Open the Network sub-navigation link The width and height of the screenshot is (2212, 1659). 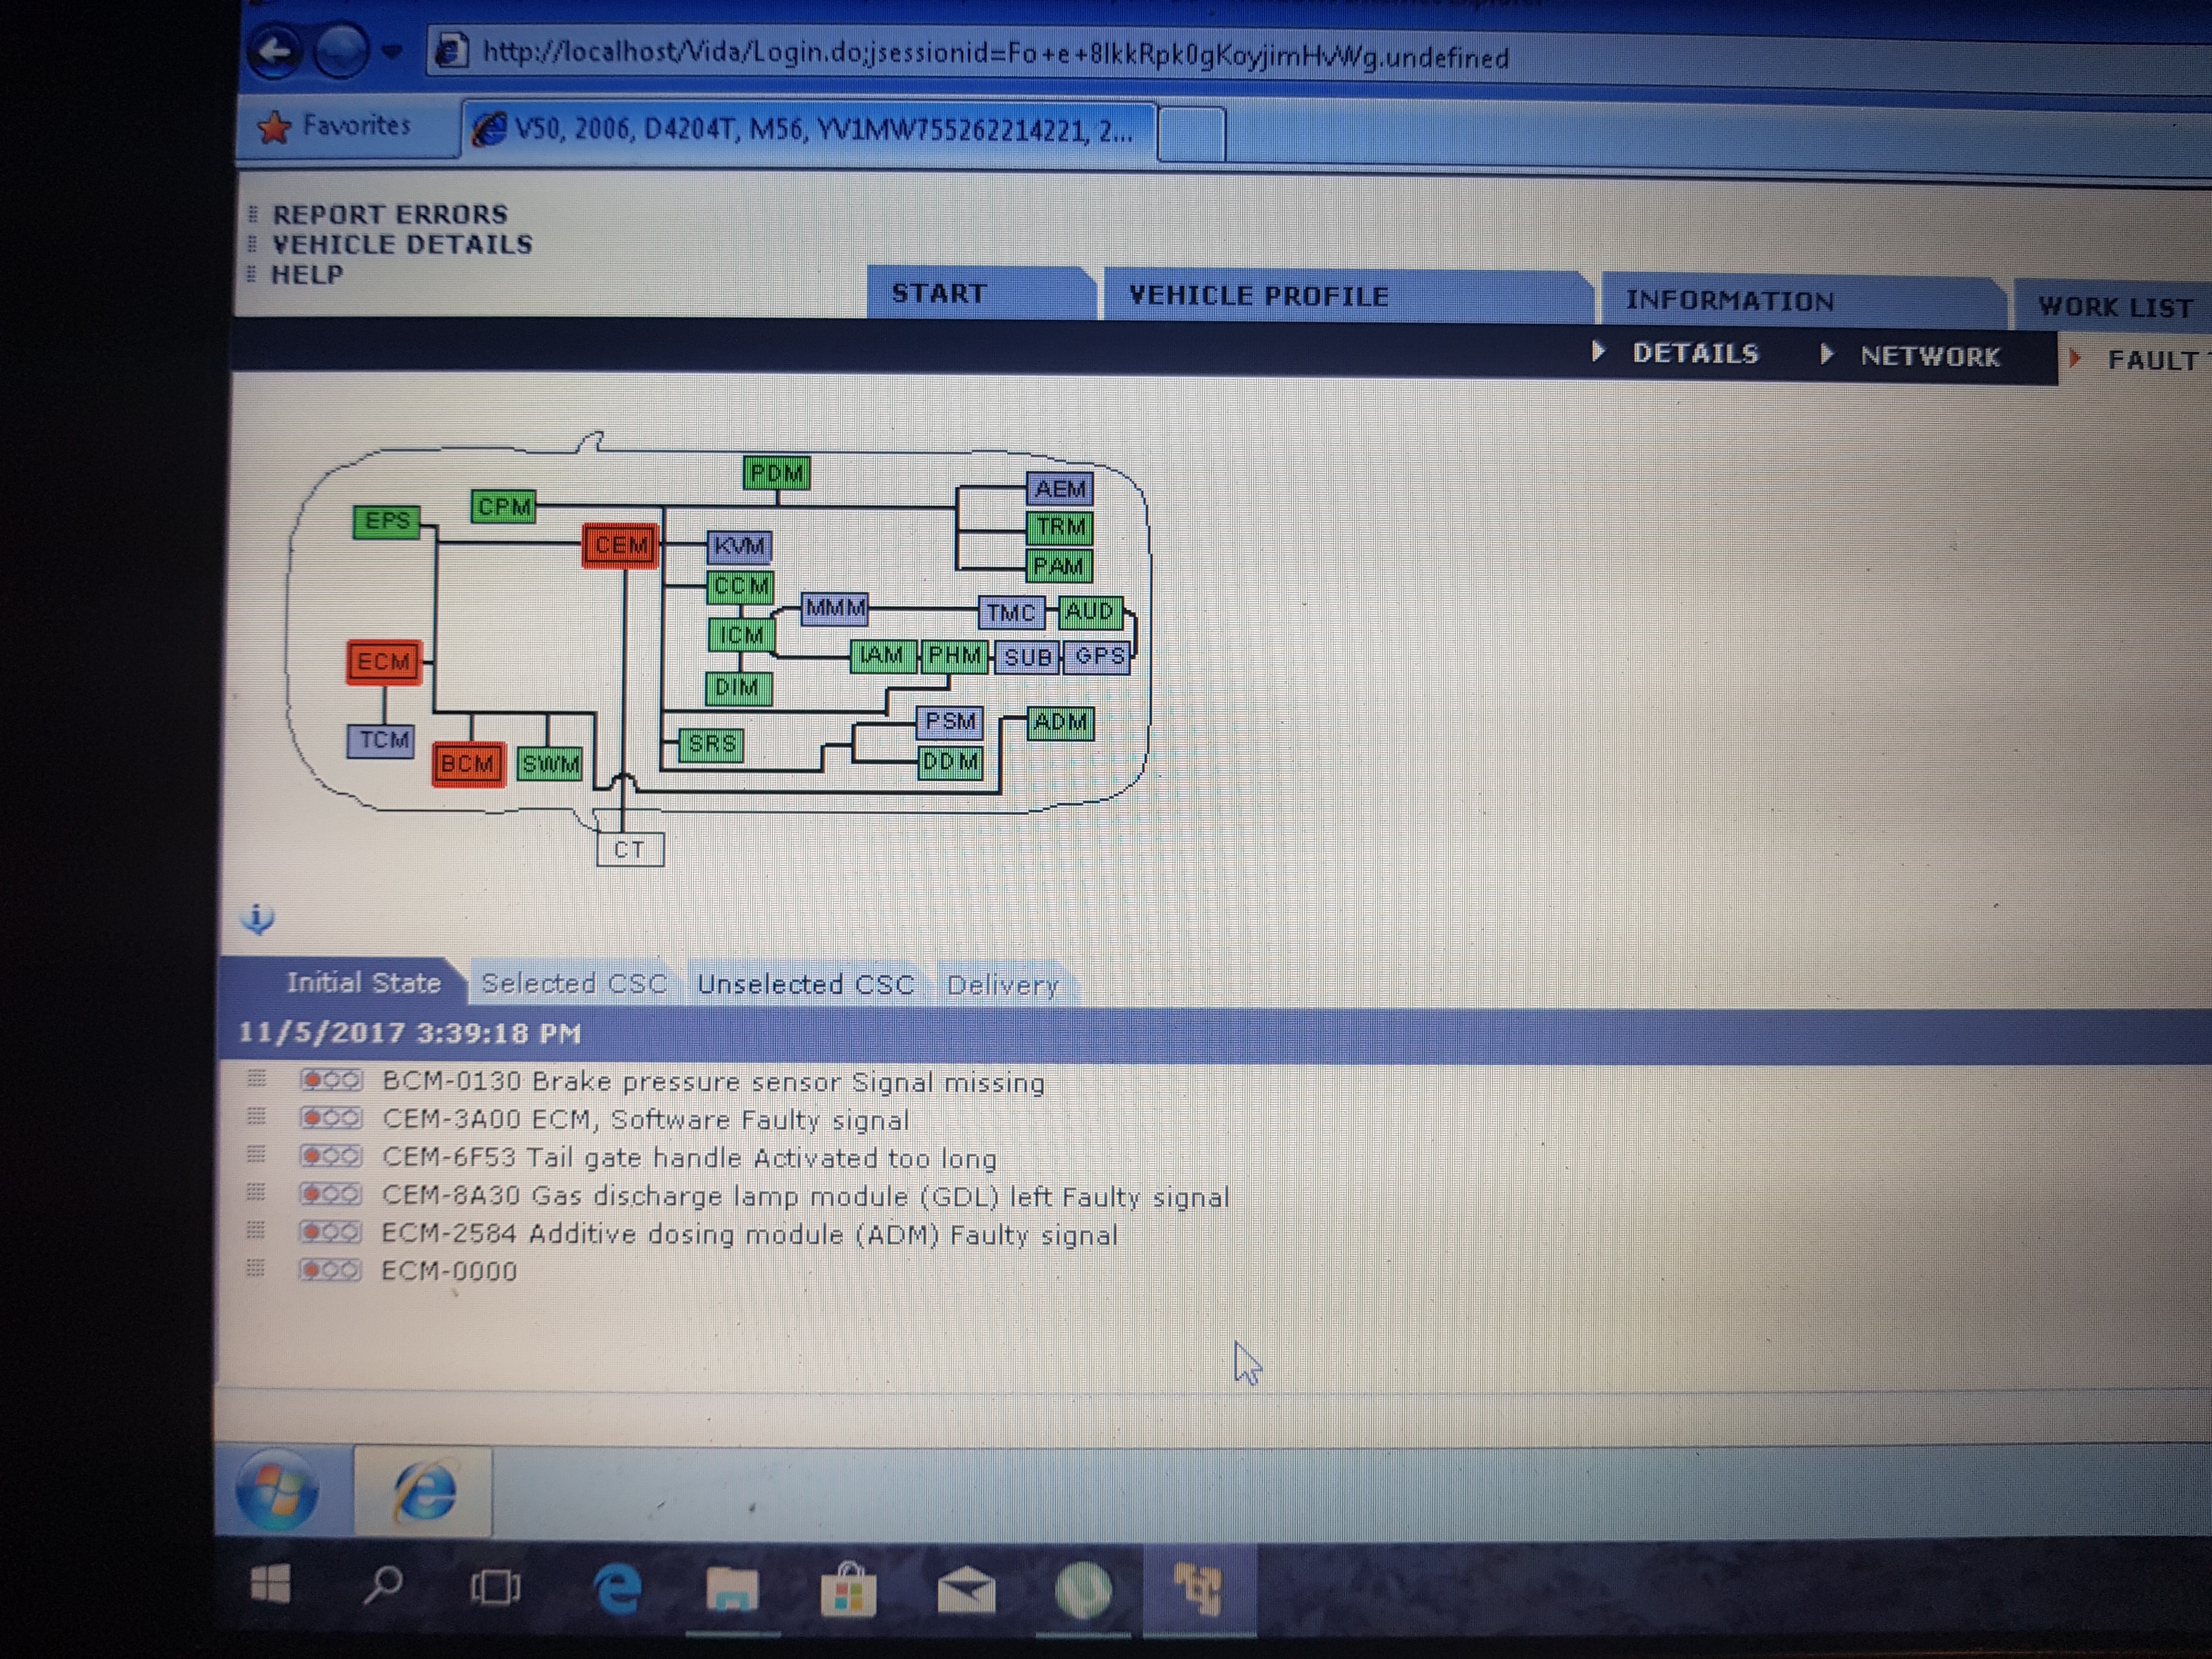pyautogui.click(x=1929, y=356)
